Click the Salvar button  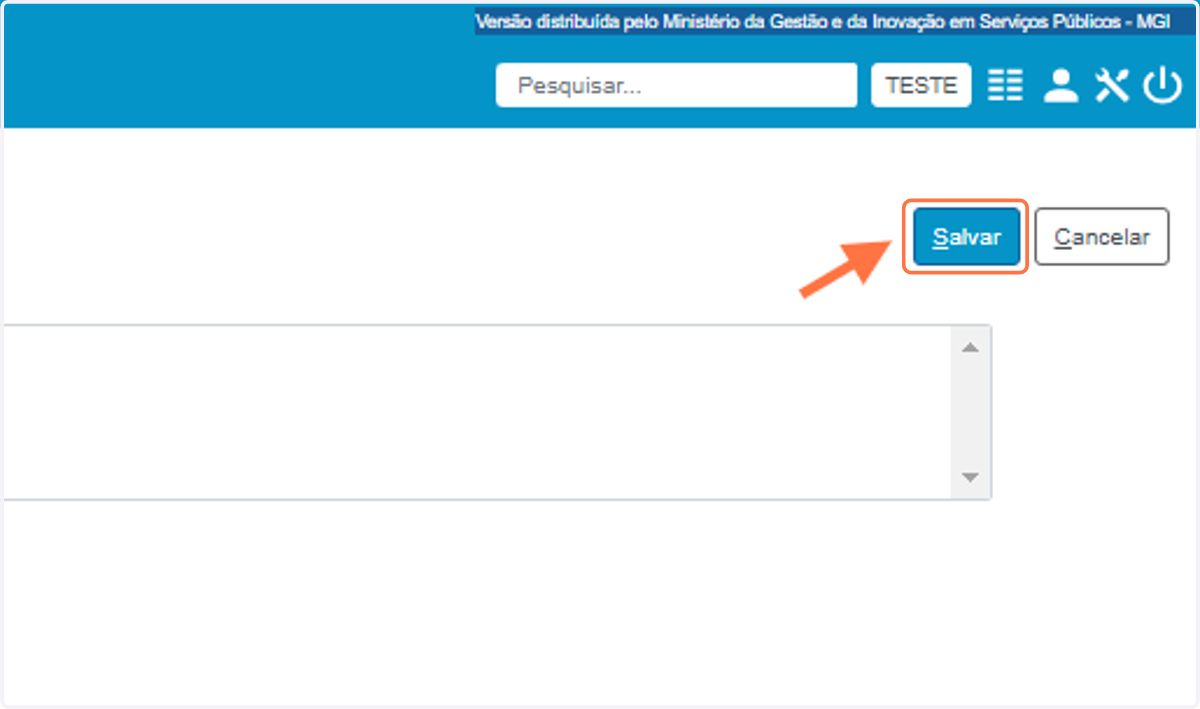point(966,237)
